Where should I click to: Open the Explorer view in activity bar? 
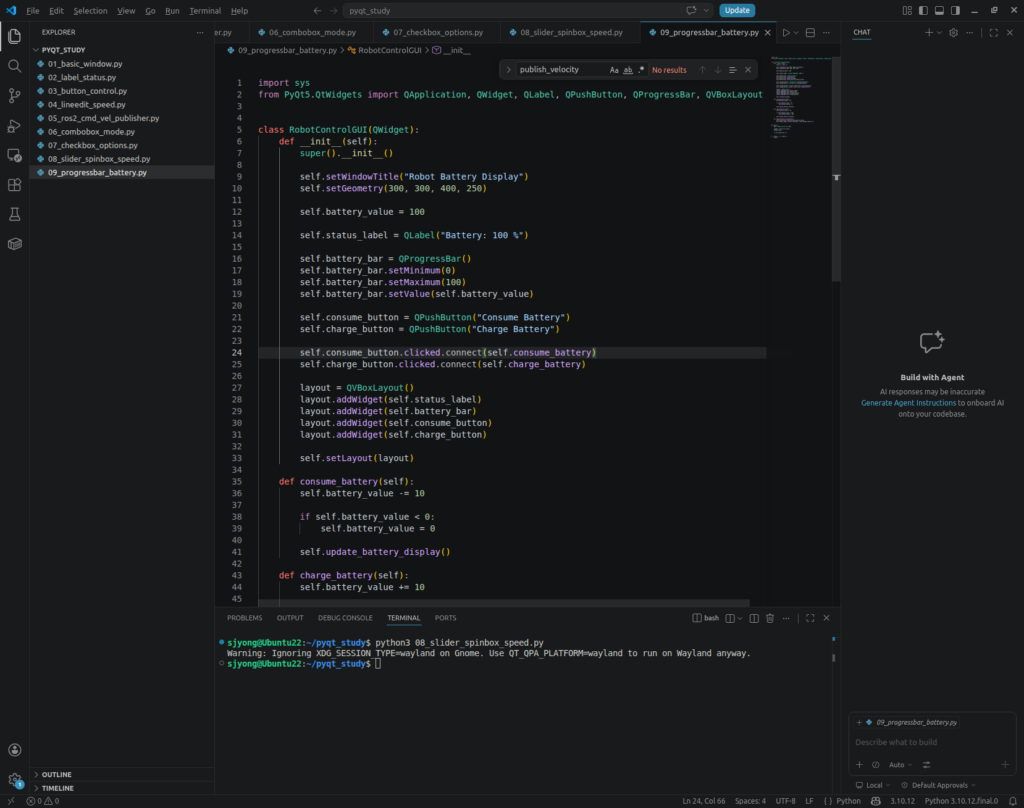pyautogui.click(x=14, y=37)
